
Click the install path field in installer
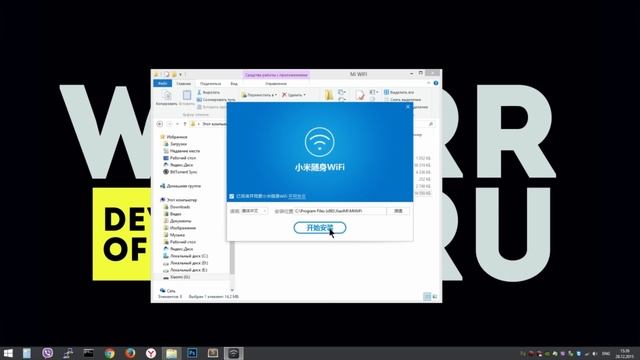pos(340,211)
